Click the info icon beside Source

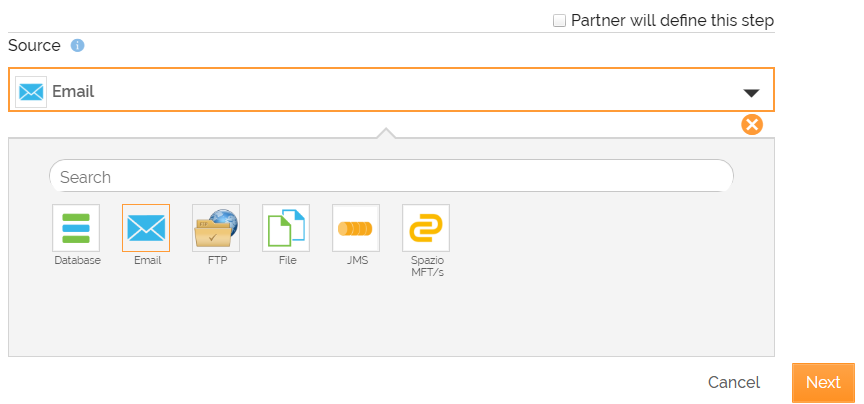tap(78, 46)
